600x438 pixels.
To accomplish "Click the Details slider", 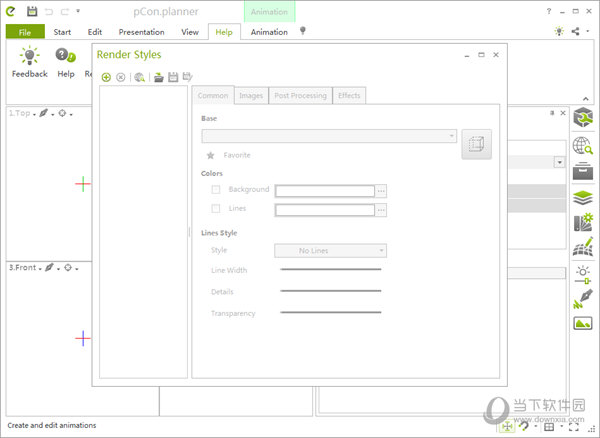I will 331,291.
